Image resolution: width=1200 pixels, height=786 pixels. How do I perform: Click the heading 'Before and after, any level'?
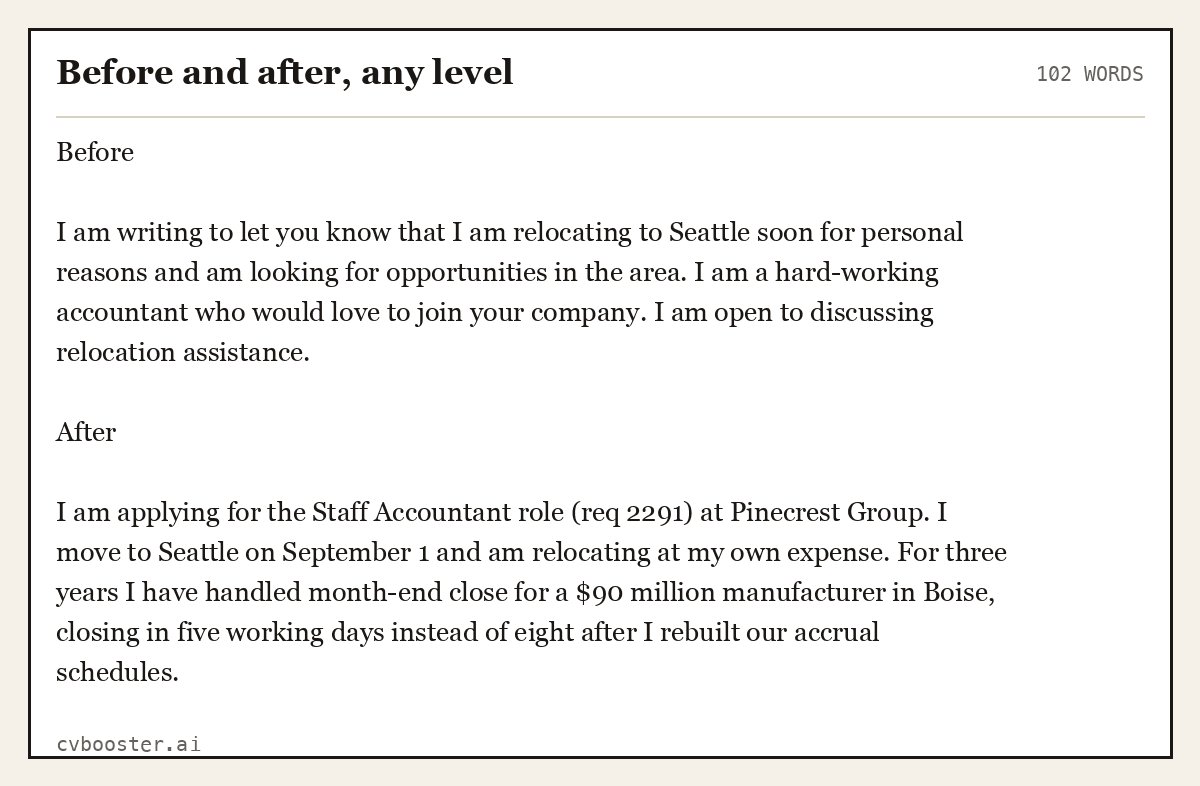pyautogui.click(x=285, y=73)
